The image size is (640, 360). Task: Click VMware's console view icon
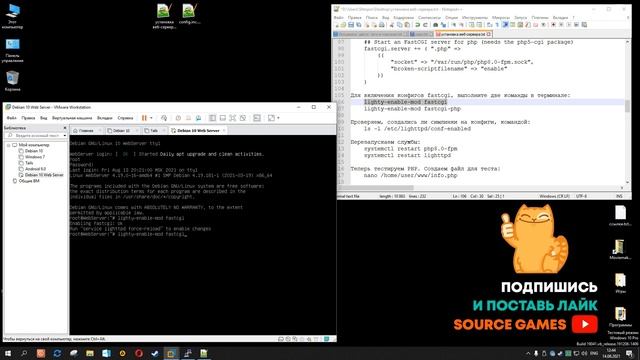pos(257,118)
